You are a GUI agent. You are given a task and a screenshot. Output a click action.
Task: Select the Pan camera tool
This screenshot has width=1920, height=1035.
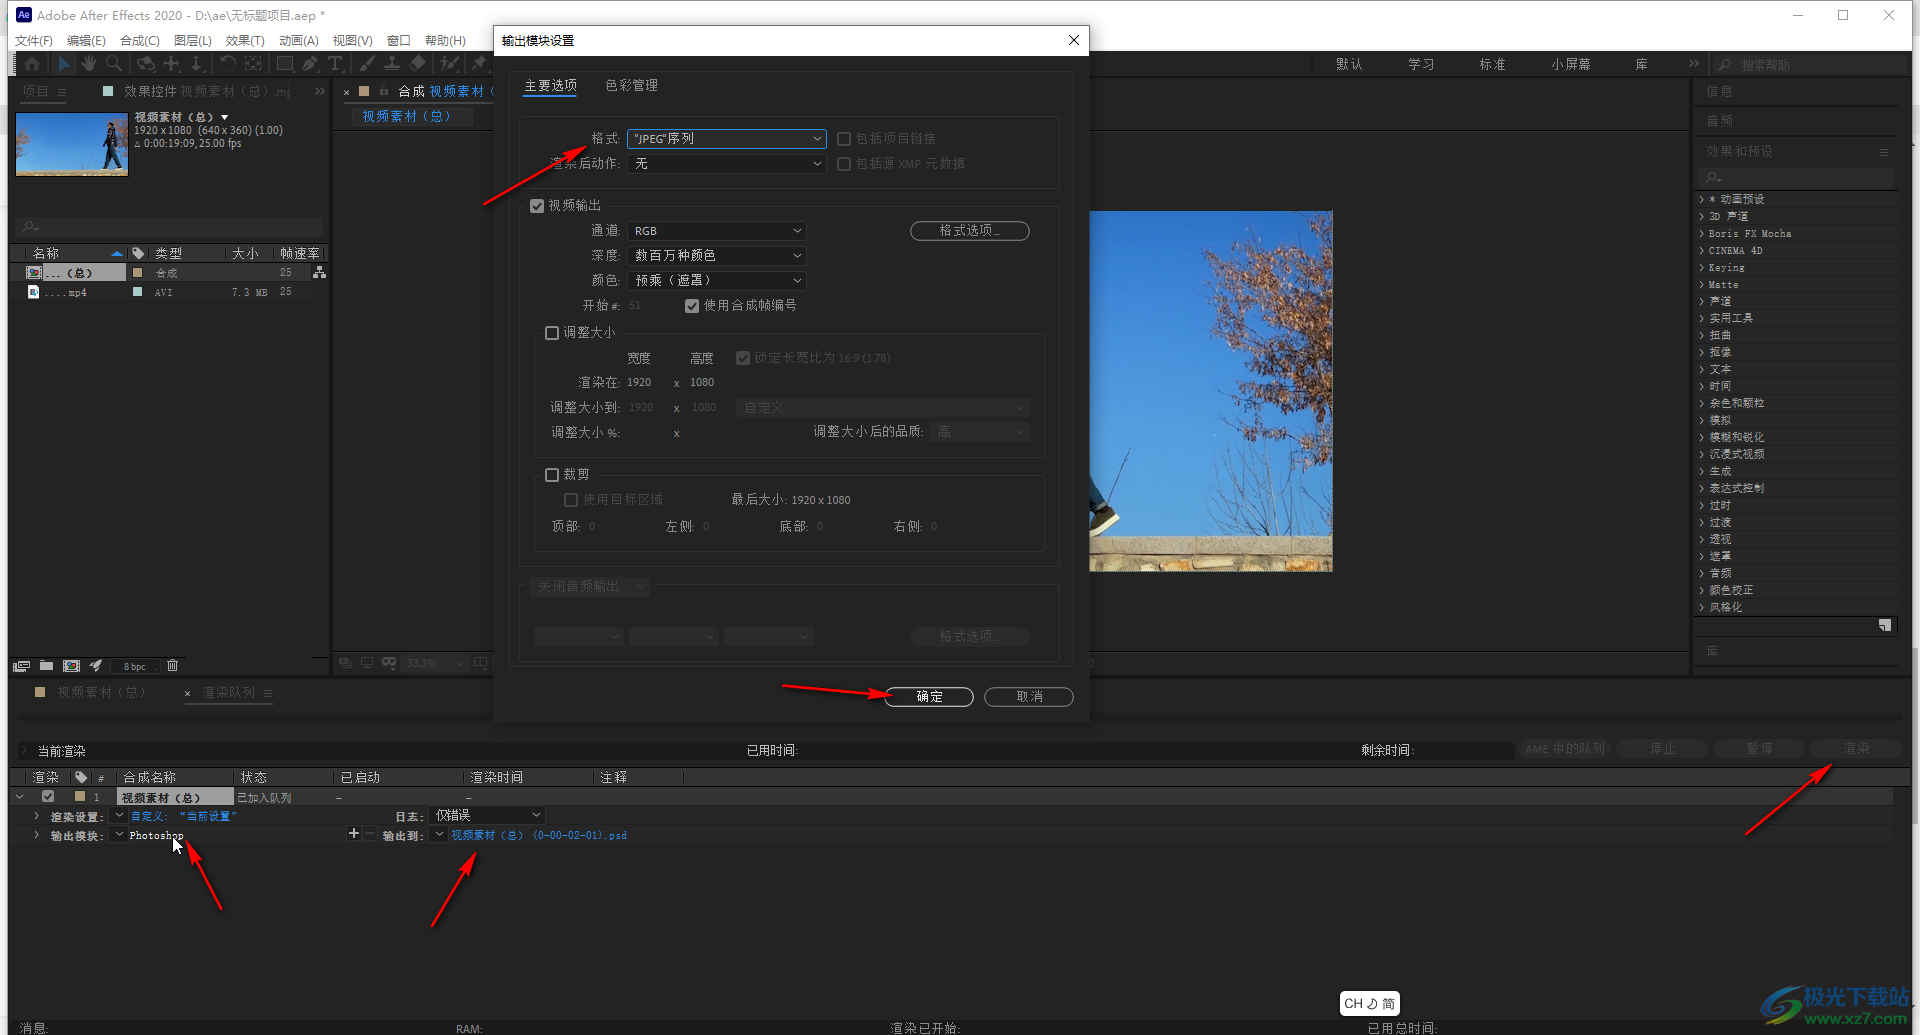[171, 64]
